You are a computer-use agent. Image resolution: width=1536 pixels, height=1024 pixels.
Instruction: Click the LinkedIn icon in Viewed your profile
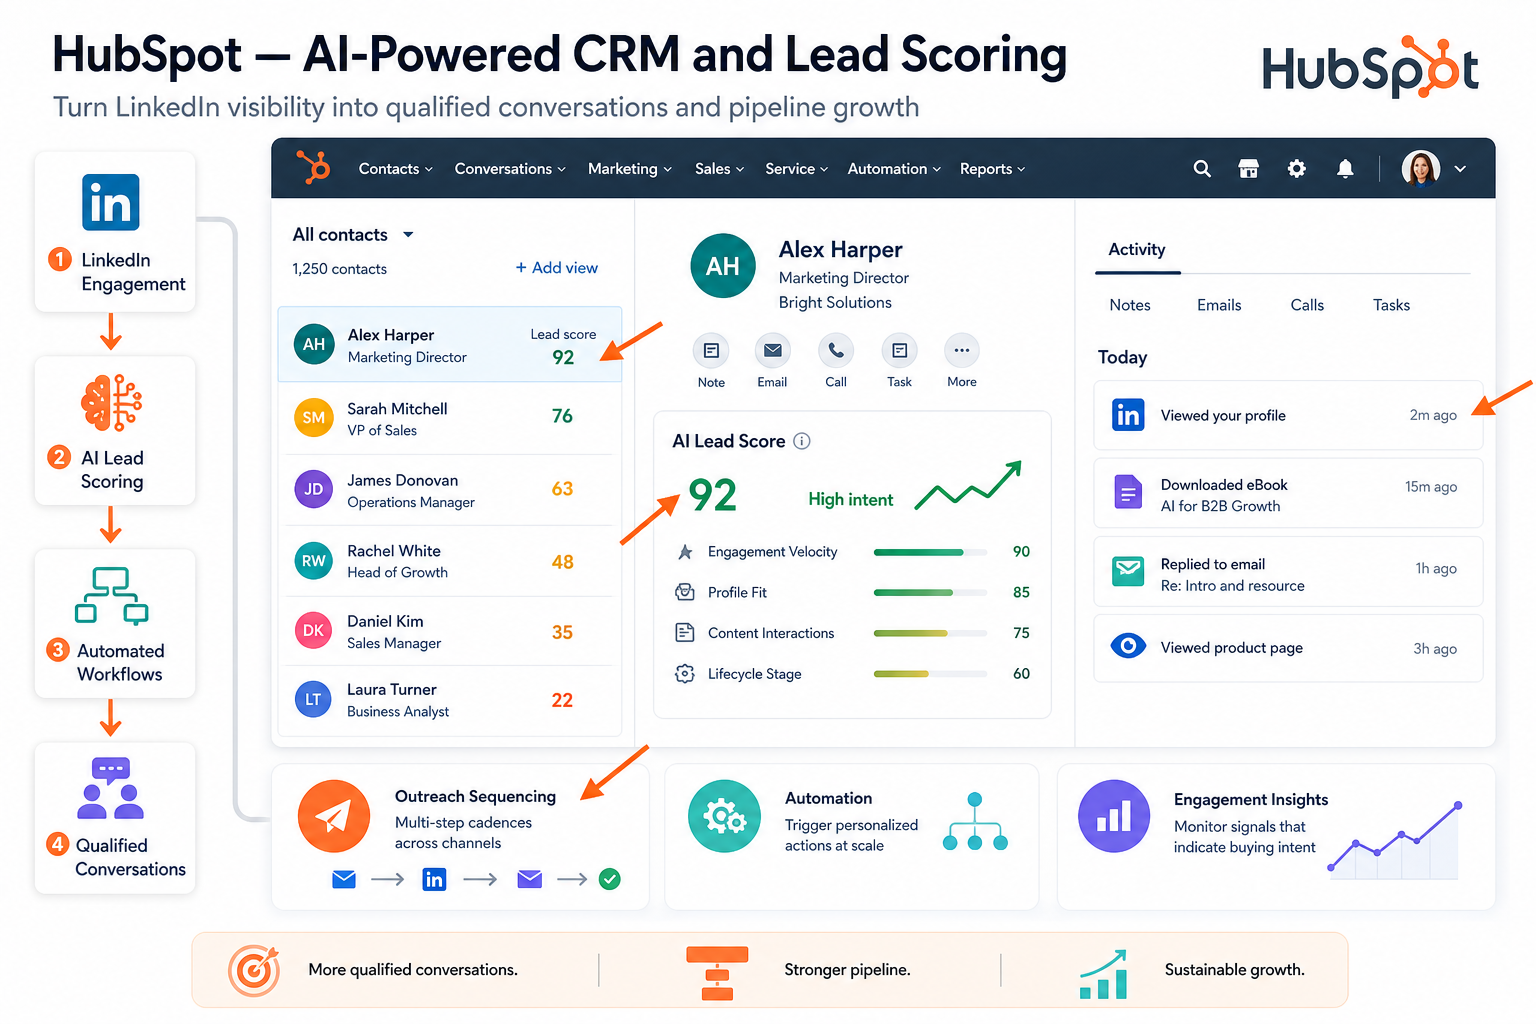[x=1128, y=415]
